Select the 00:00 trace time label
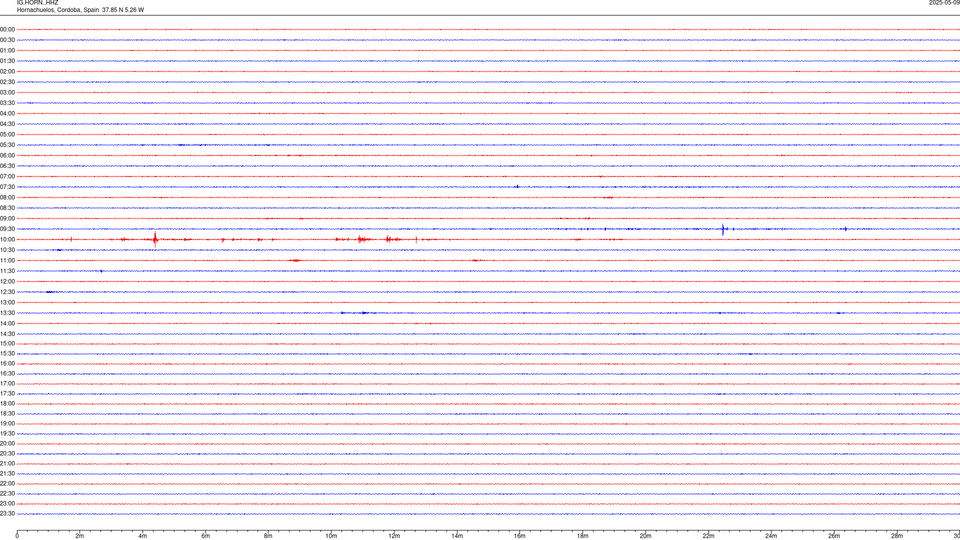 coord(7,29)
